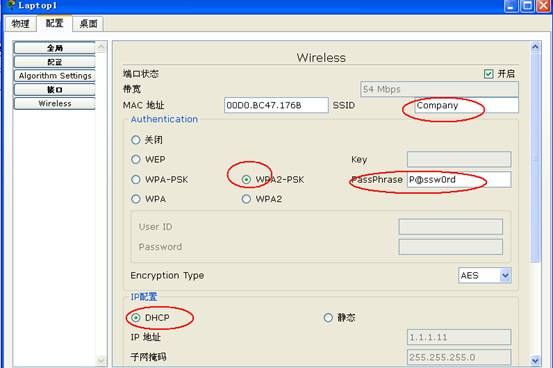Click the sidebar scroll-up arrow
This screenshot has height=368, width=553.
tap(101, 47)
